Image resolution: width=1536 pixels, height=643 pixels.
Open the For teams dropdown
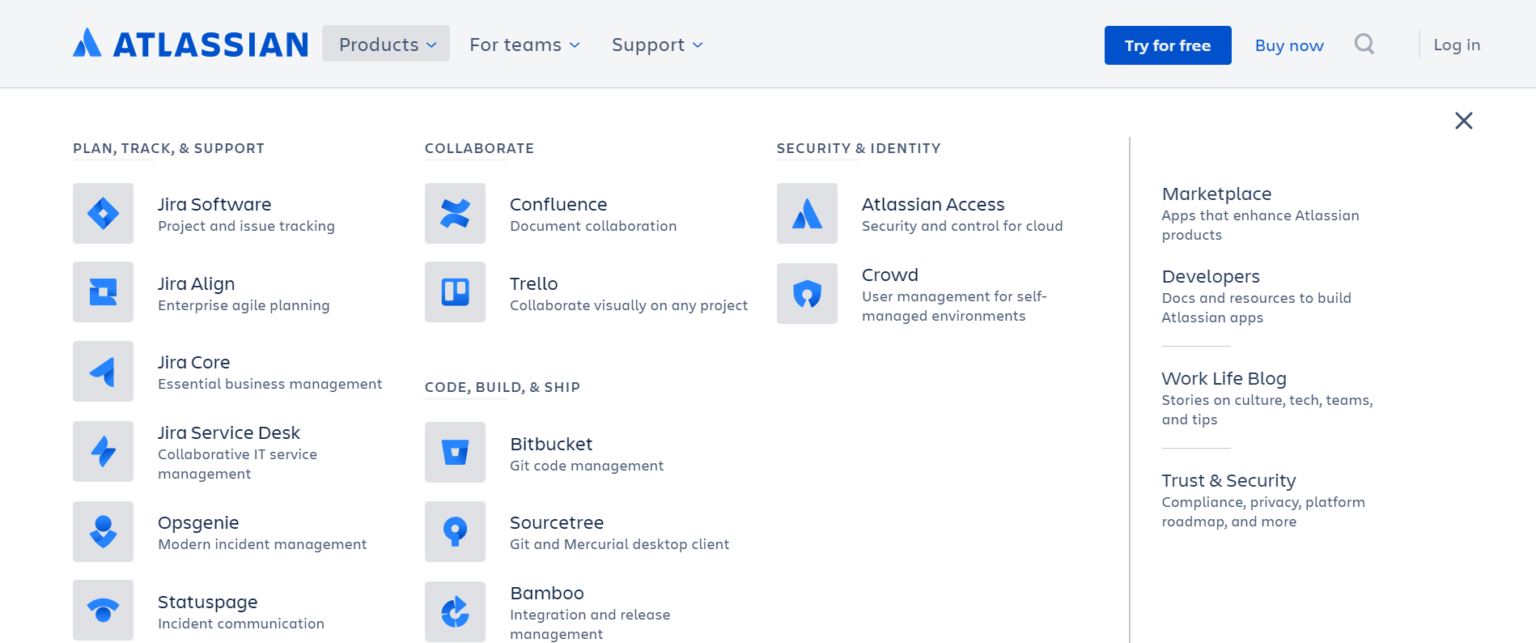pos(523,44)
